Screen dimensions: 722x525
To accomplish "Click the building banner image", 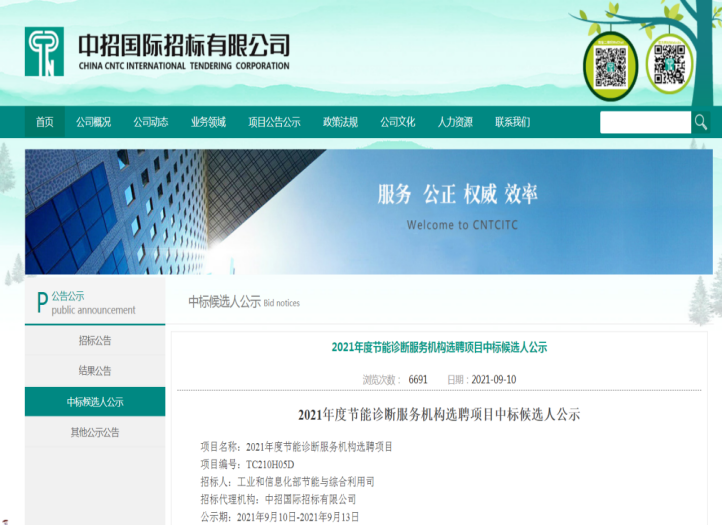I will [368, 212].
